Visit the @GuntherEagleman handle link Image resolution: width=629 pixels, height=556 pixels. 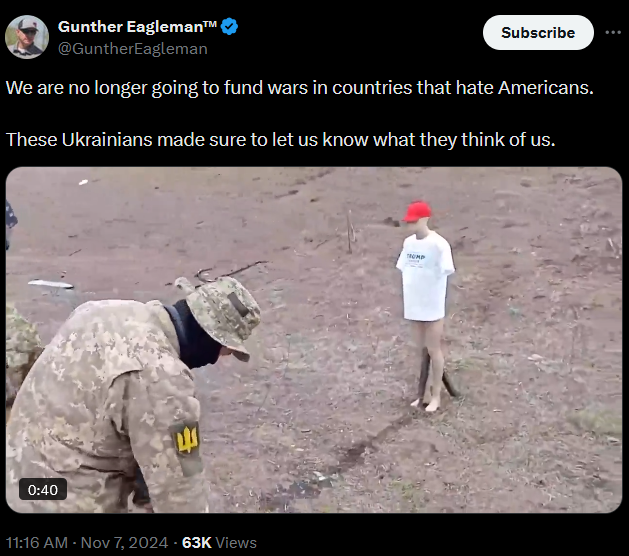133,49
